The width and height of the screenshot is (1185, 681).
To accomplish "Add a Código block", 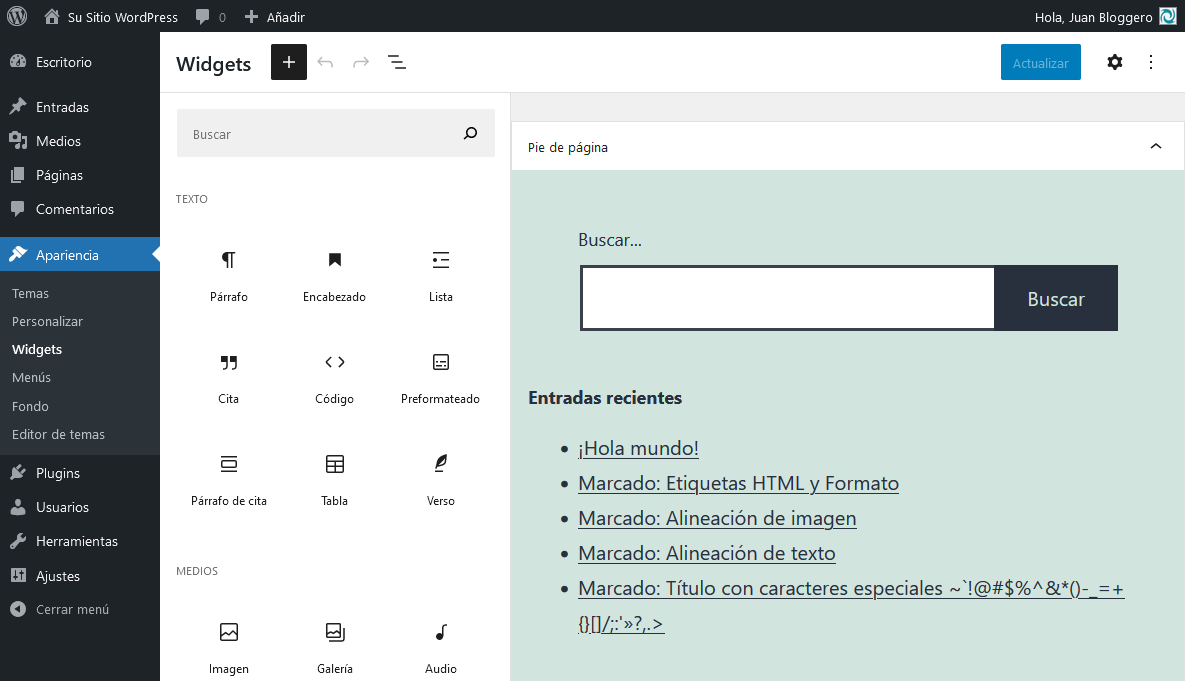I will [x=334, y=372].
